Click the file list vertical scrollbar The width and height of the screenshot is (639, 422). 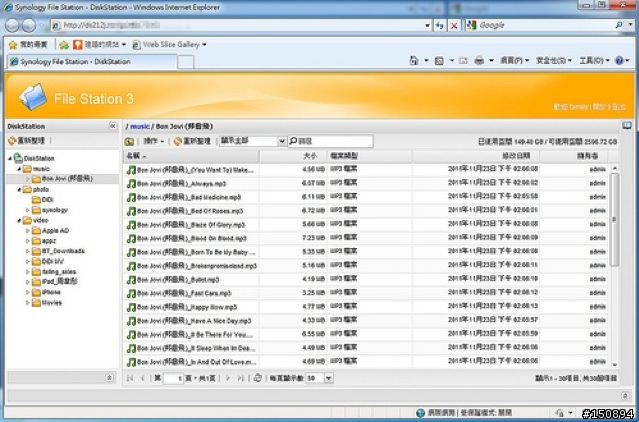pyautogui.click(x=614, y=220)
